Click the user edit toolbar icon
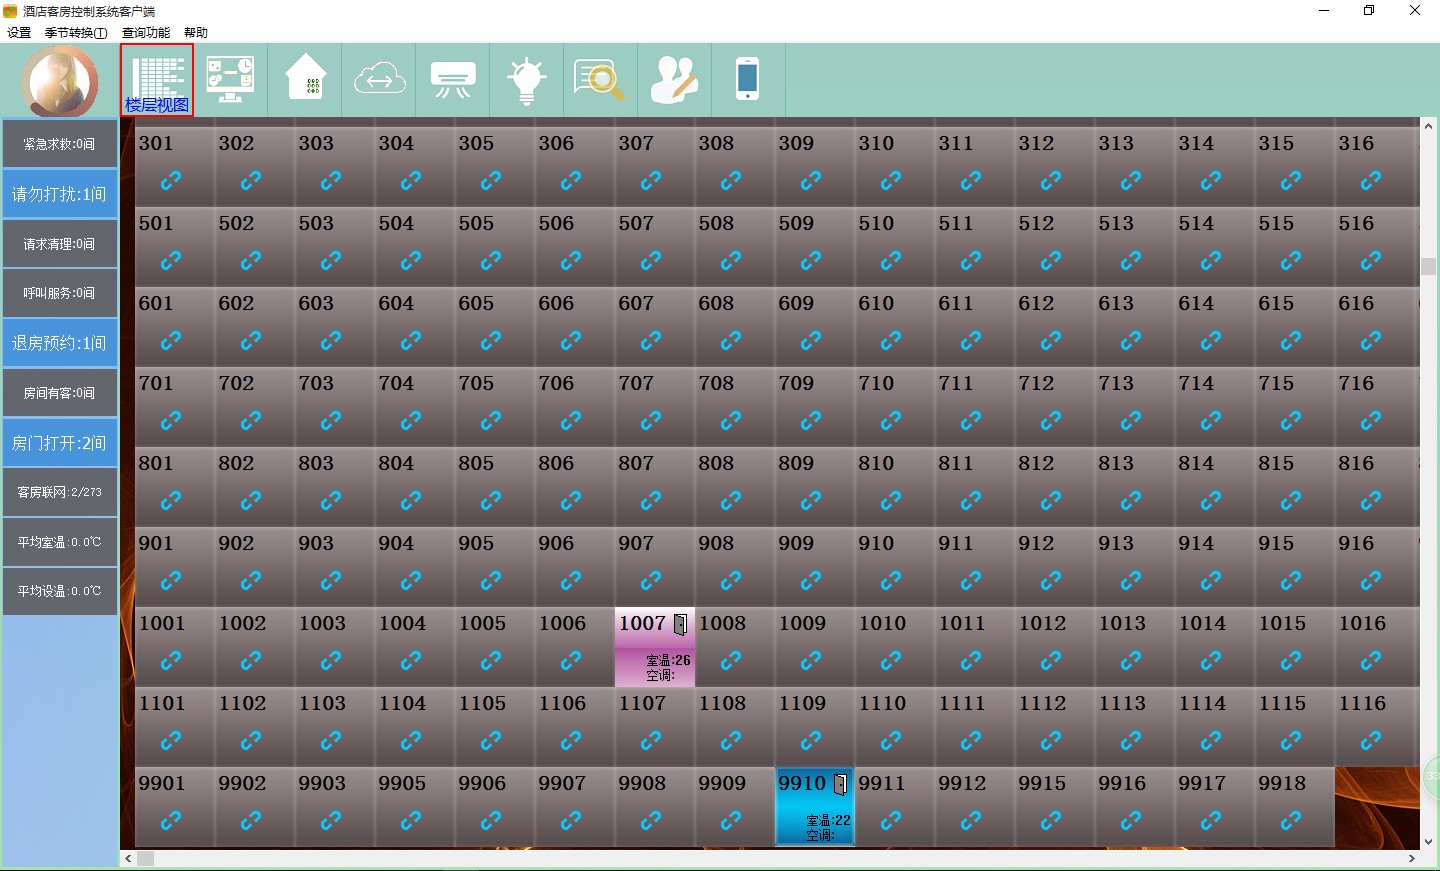 click(674, 80)
